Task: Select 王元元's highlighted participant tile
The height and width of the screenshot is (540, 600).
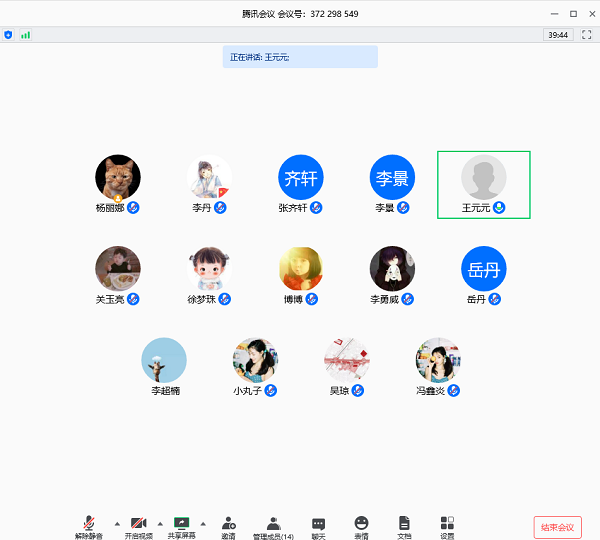Action: pyautogui.click(x=484, y=184)
